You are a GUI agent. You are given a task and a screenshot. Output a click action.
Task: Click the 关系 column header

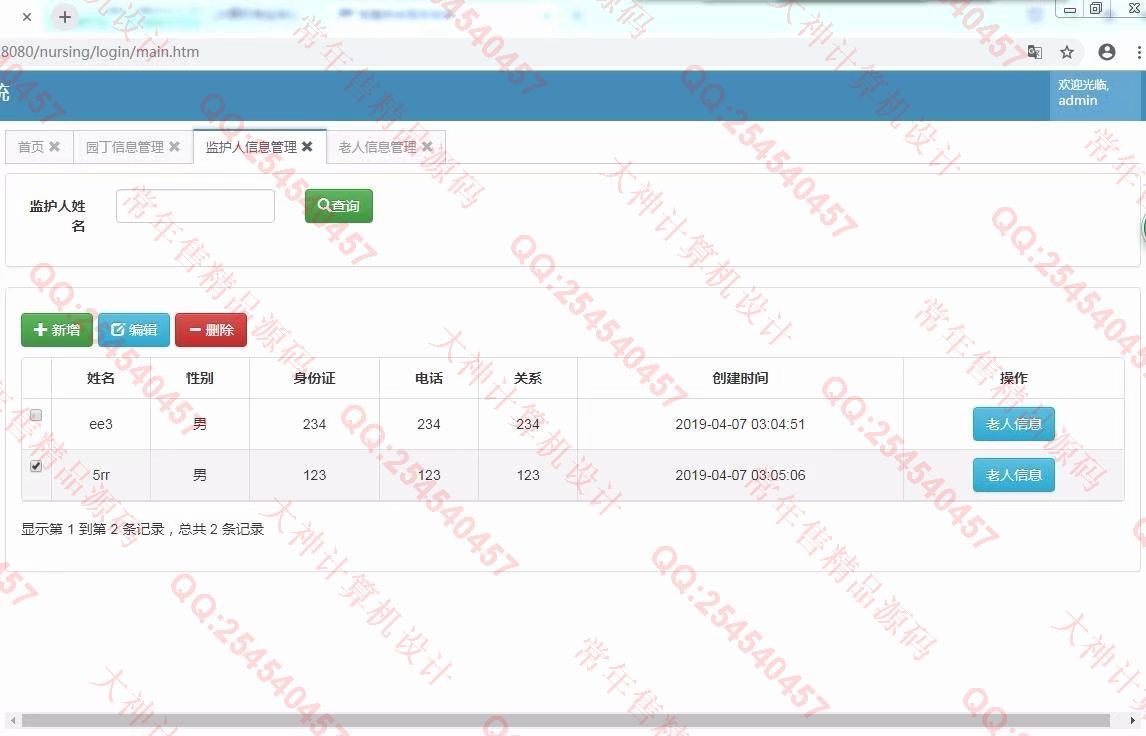click(x=528, y=378)
